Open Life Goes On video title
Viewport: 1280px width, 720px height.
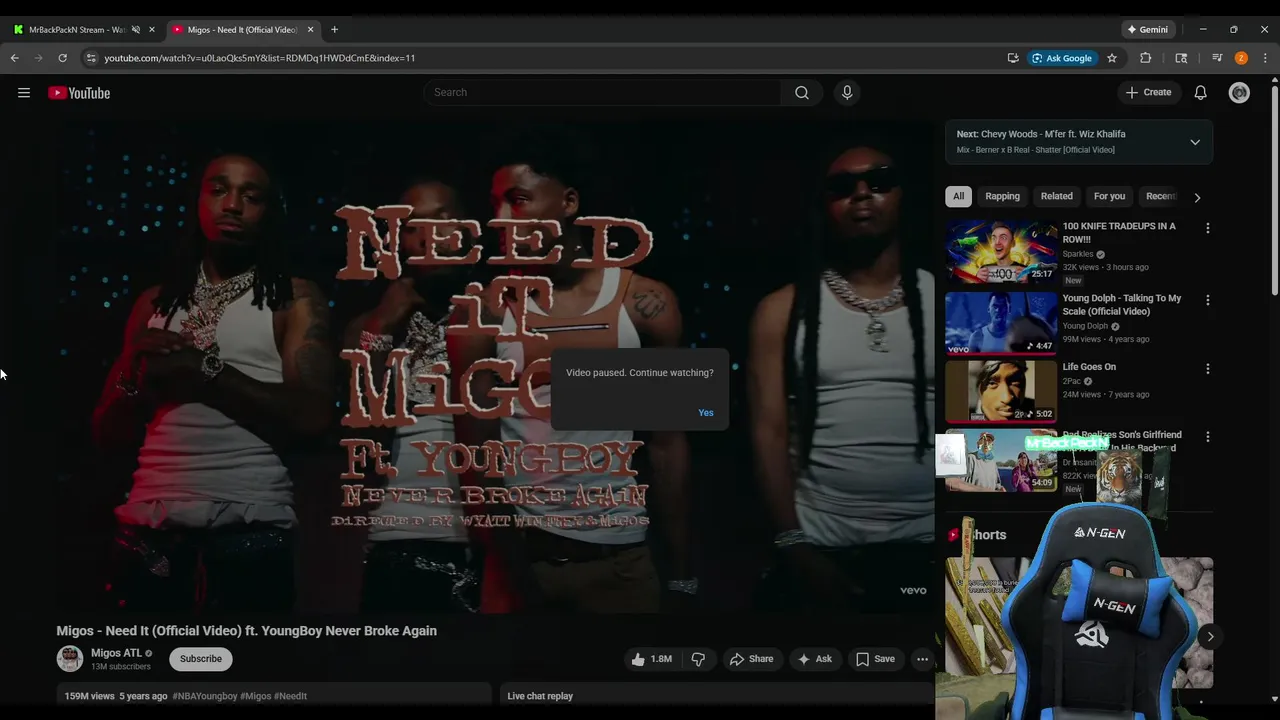(1089, 367)
